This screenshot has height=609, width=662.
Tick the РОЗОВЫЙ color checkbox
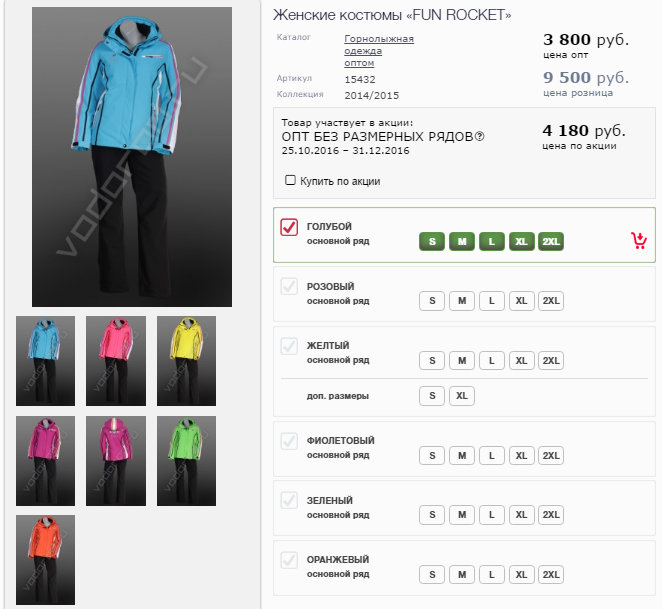coord(289,287)
